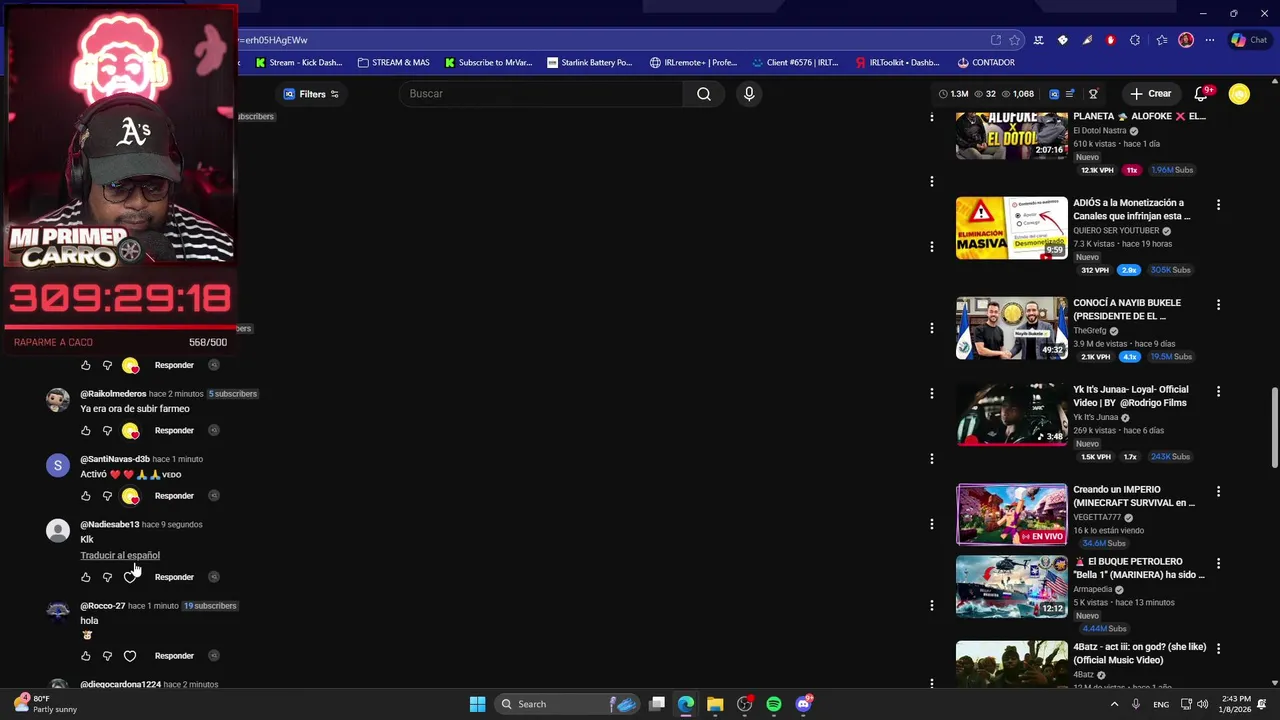Image resolution: width=1280 pixels, height=720 pixels.
Task: Open more options for ADIÓS a la Monetización video
Action: click(x=1218, y=204)
